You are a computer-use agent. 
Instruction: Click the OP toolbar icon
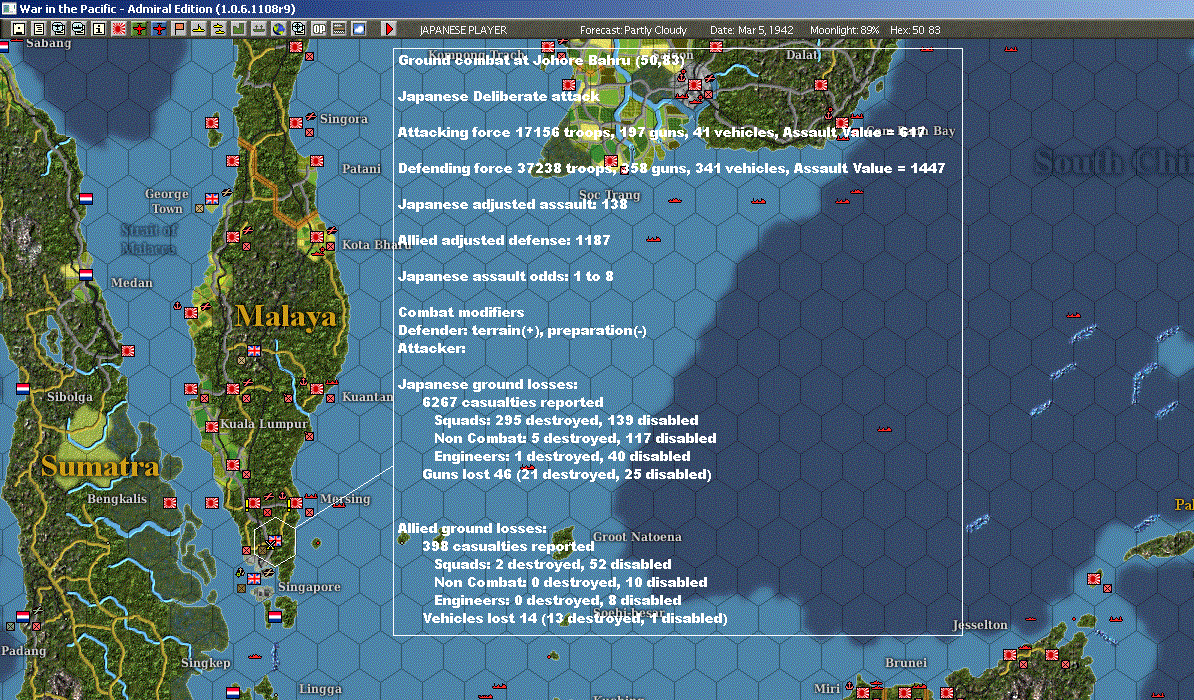[x=318, y=29]
